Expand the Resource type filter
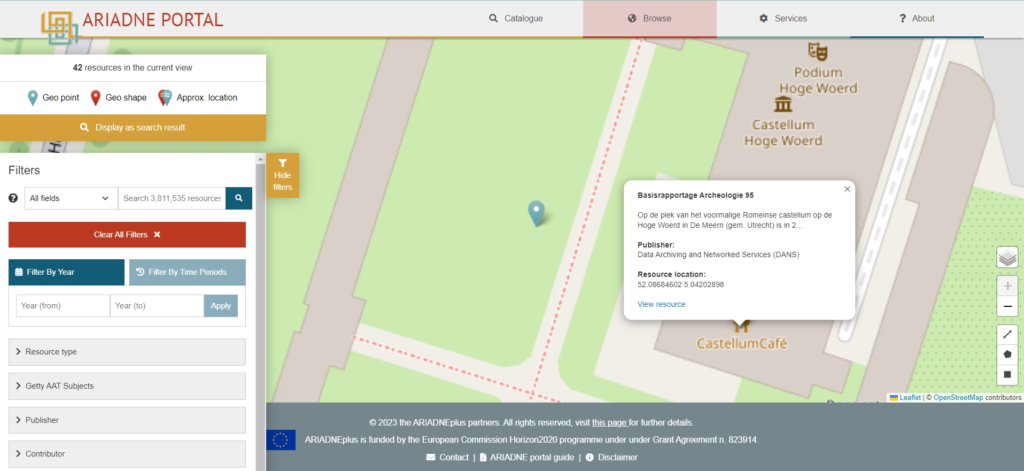Screen dimensions: 1024x471 point(127,352)
